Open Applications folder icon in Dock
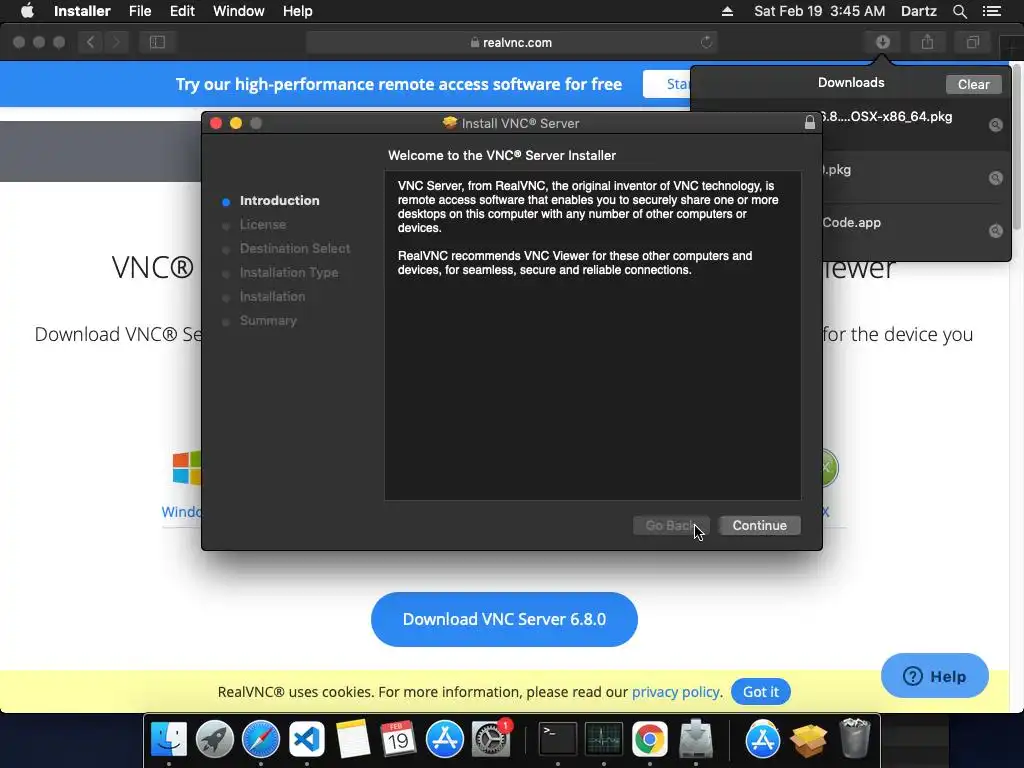Screen dimensions: 1024x768 click(762, 739)
